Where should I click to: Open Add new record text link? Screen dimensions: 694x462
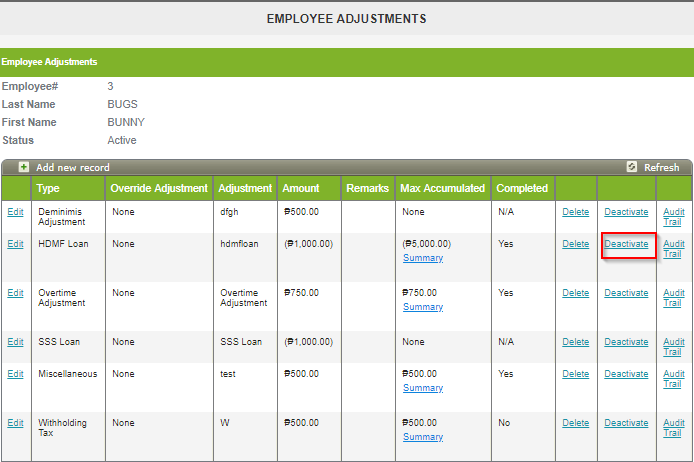(x=73, y=167)
